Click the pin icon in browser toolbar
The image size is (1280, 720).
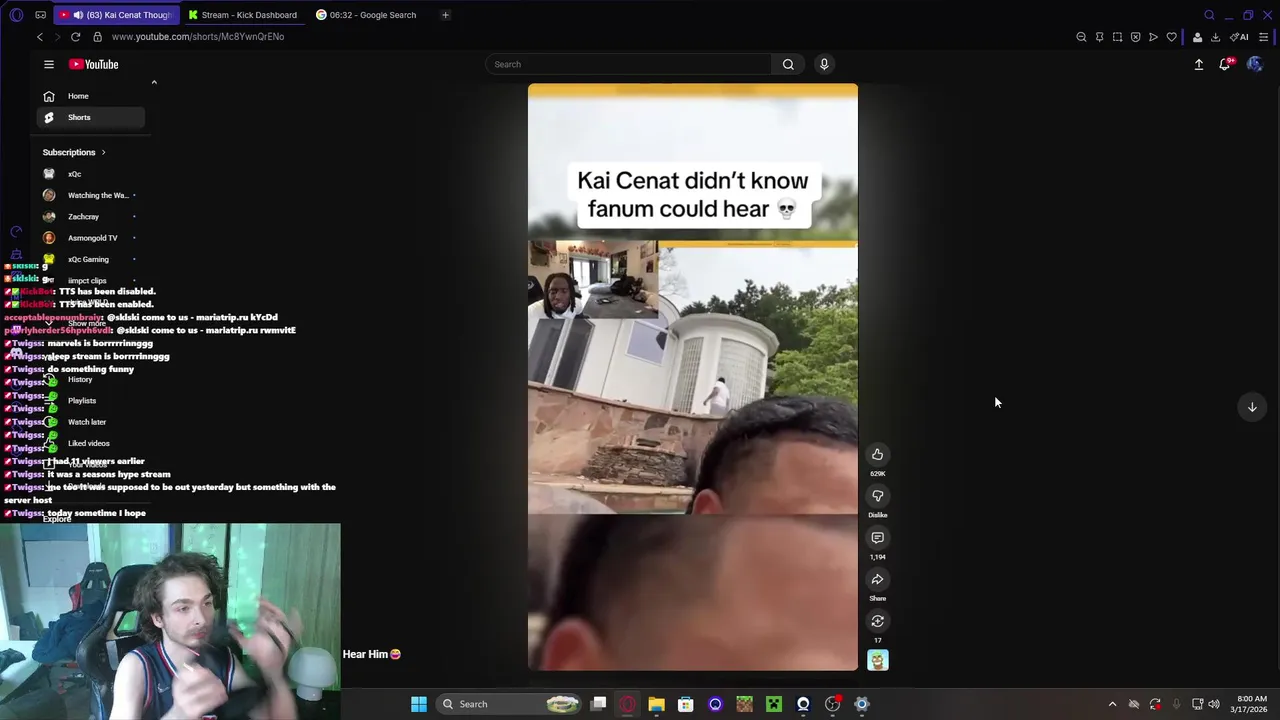[x=1099, y=37]
